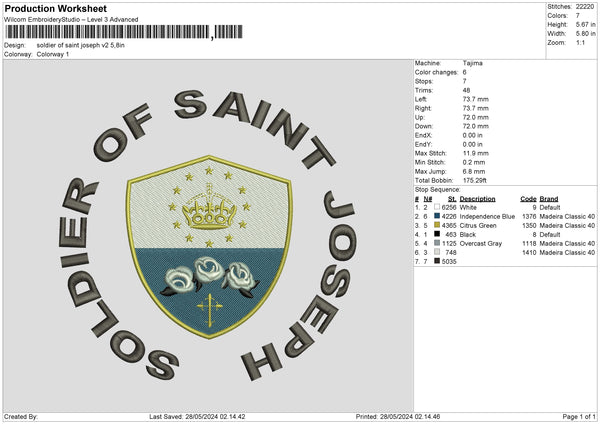Select the 'Black' description in stop 4
The height and width of the screenshot is (424, 600).
pos(468,235)
